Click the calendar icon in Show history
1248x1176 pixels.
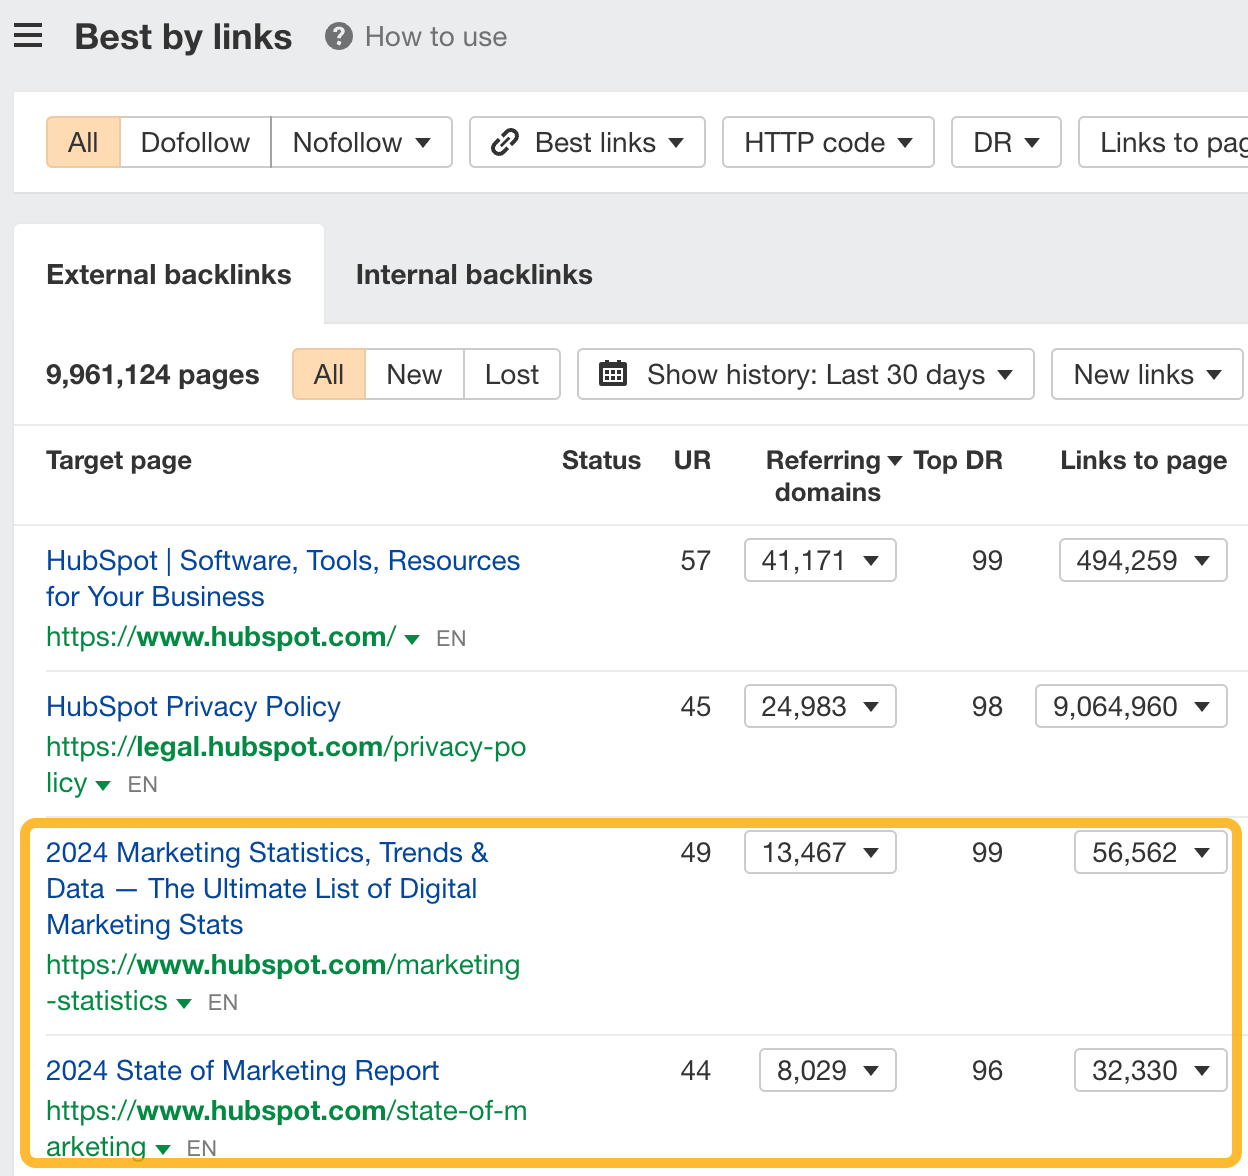[x=613, y=374]
